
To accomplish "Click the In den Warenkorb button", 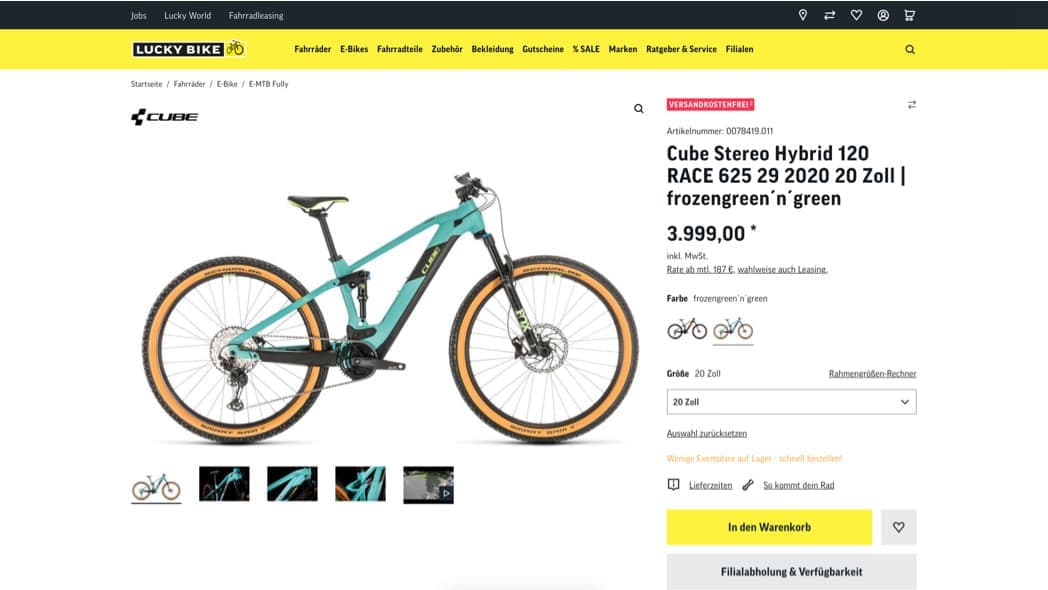I will click(x=769, y=527).
